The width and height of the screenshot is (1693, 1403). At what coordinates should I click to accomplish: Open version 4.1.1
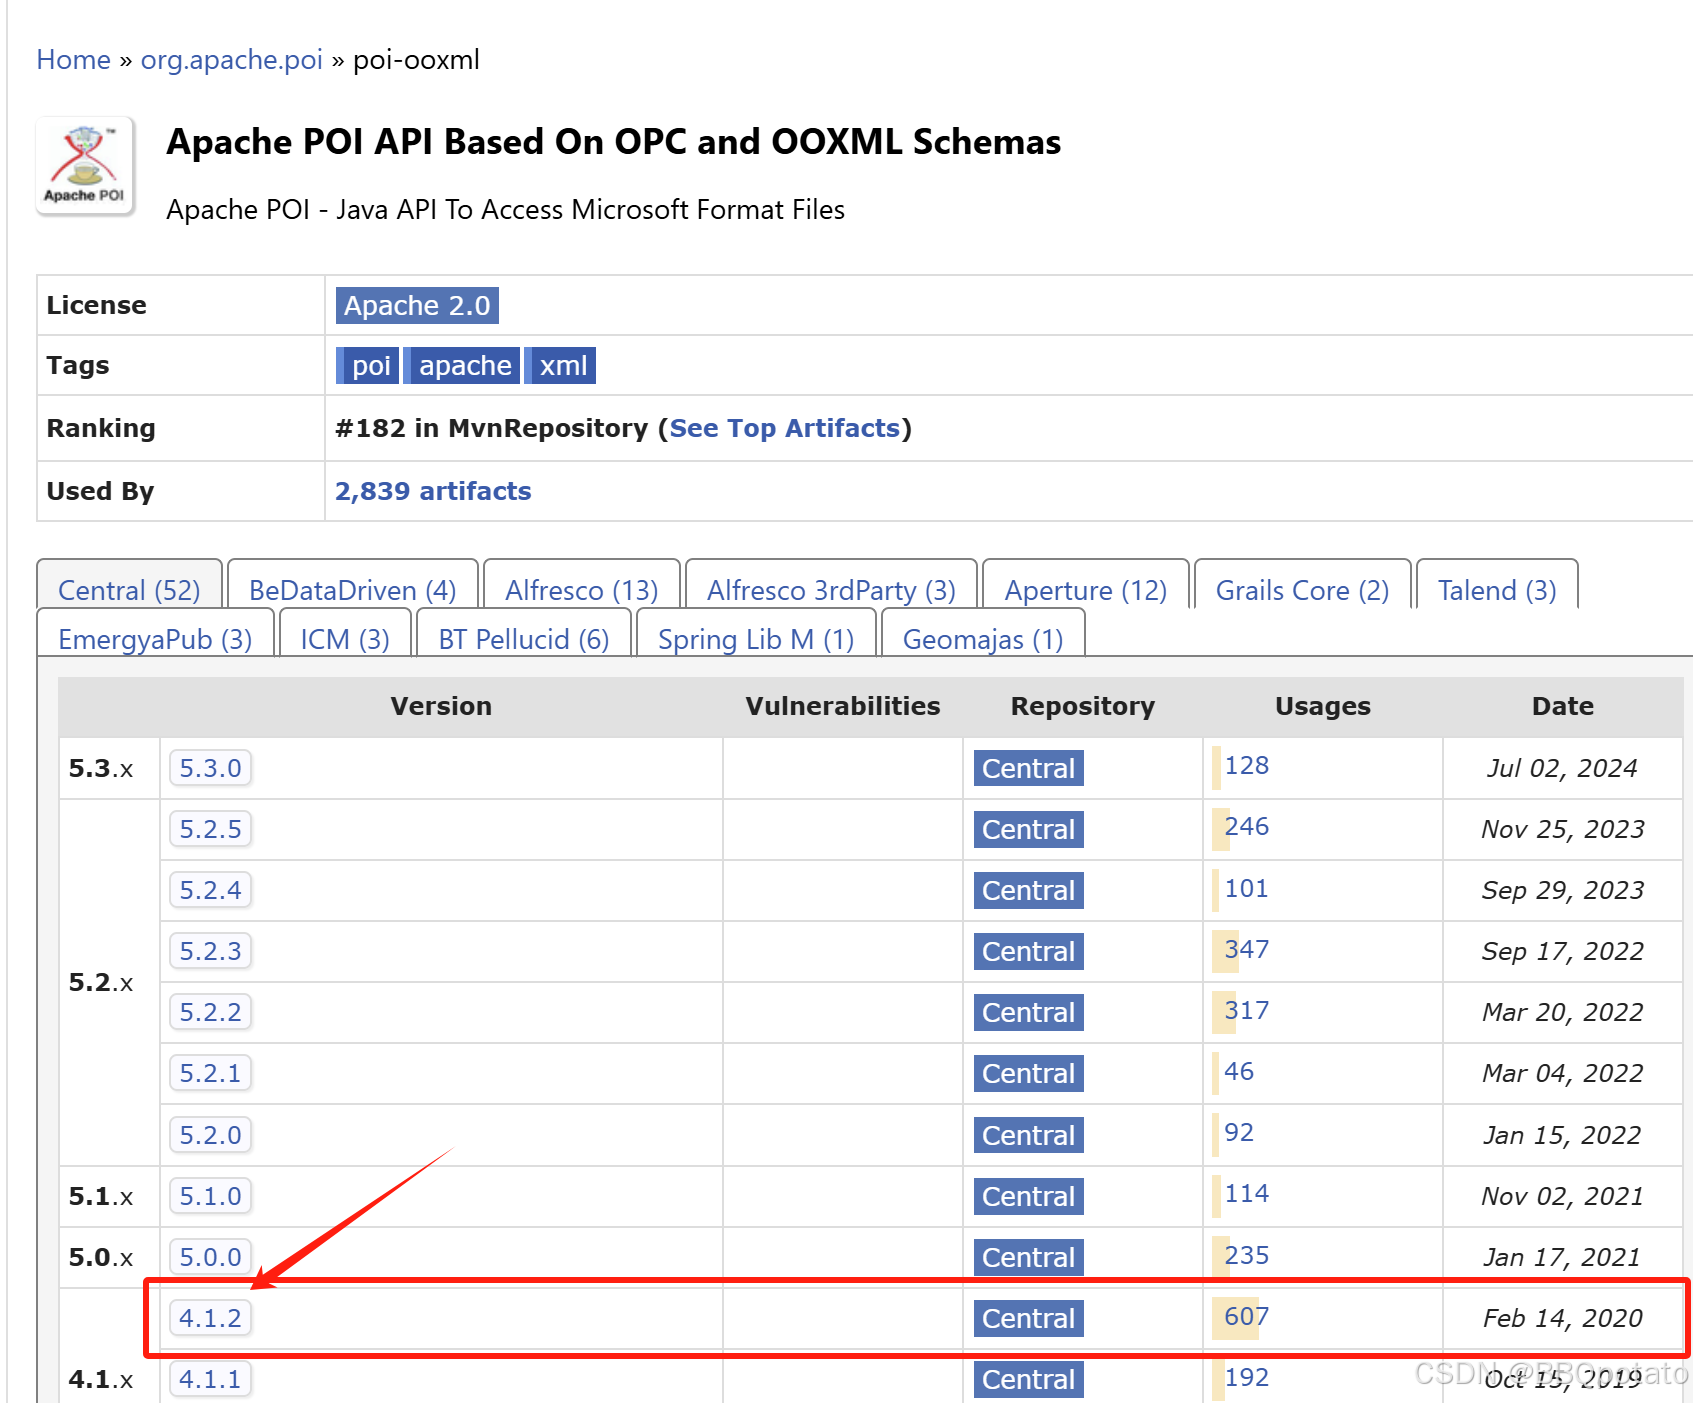coord(210,1379)
